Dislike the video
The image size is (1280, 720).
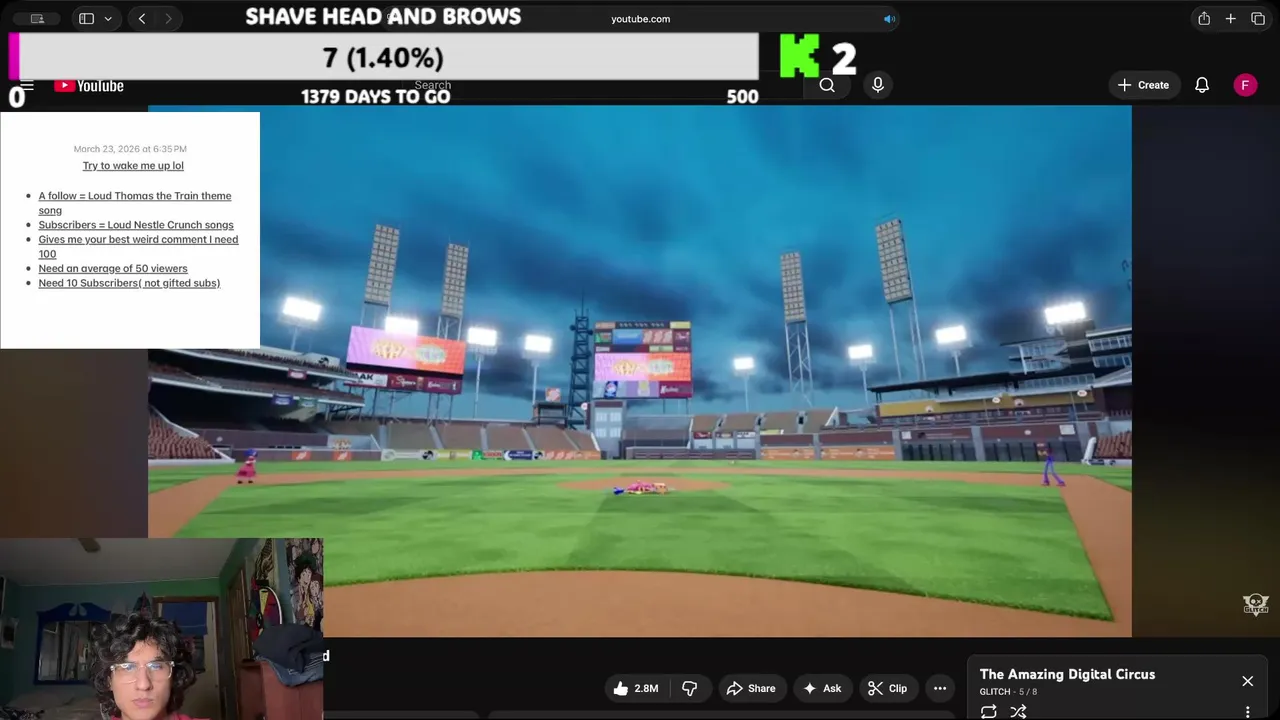click(x=689, y=688)
